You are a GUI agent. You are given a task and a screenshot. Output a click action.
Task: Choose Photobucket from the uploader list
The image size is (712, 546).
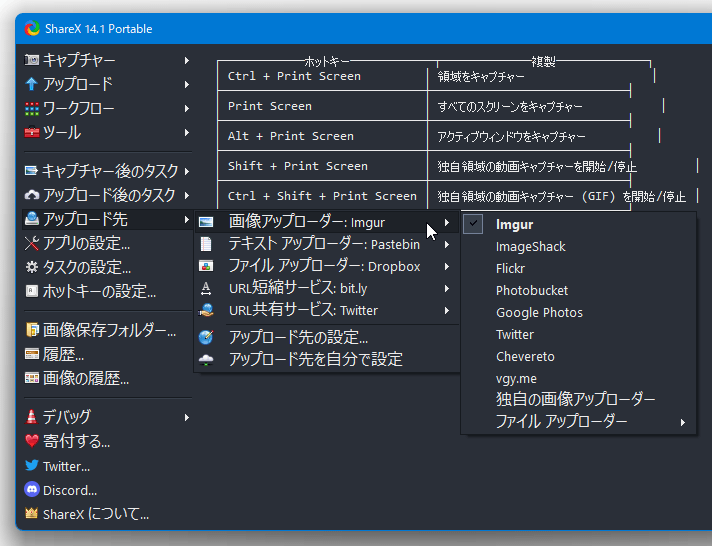(578, 290)
